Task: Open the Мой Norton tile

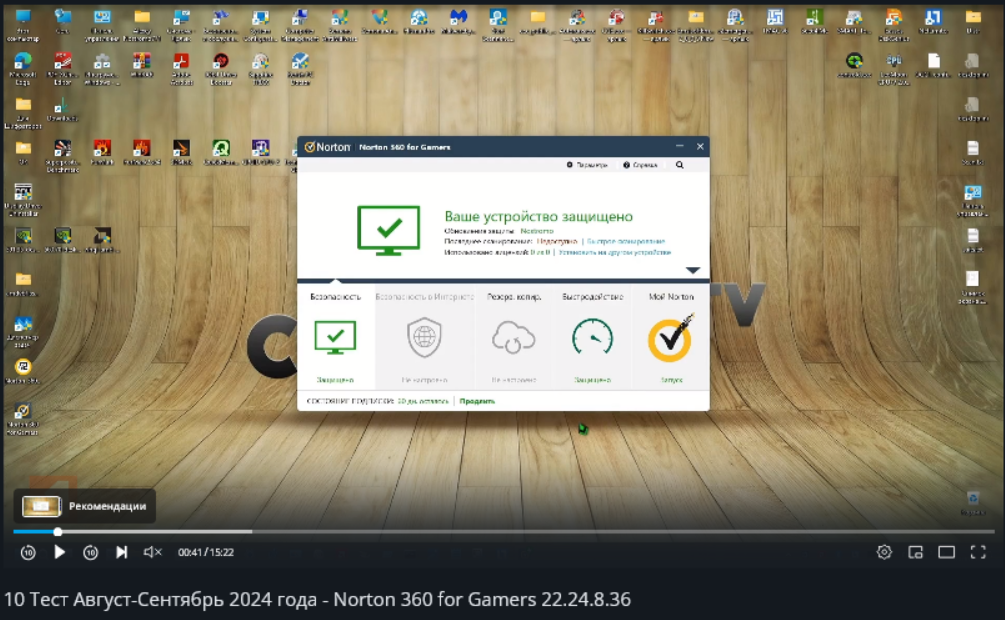Action: click(x=670, y=337)
